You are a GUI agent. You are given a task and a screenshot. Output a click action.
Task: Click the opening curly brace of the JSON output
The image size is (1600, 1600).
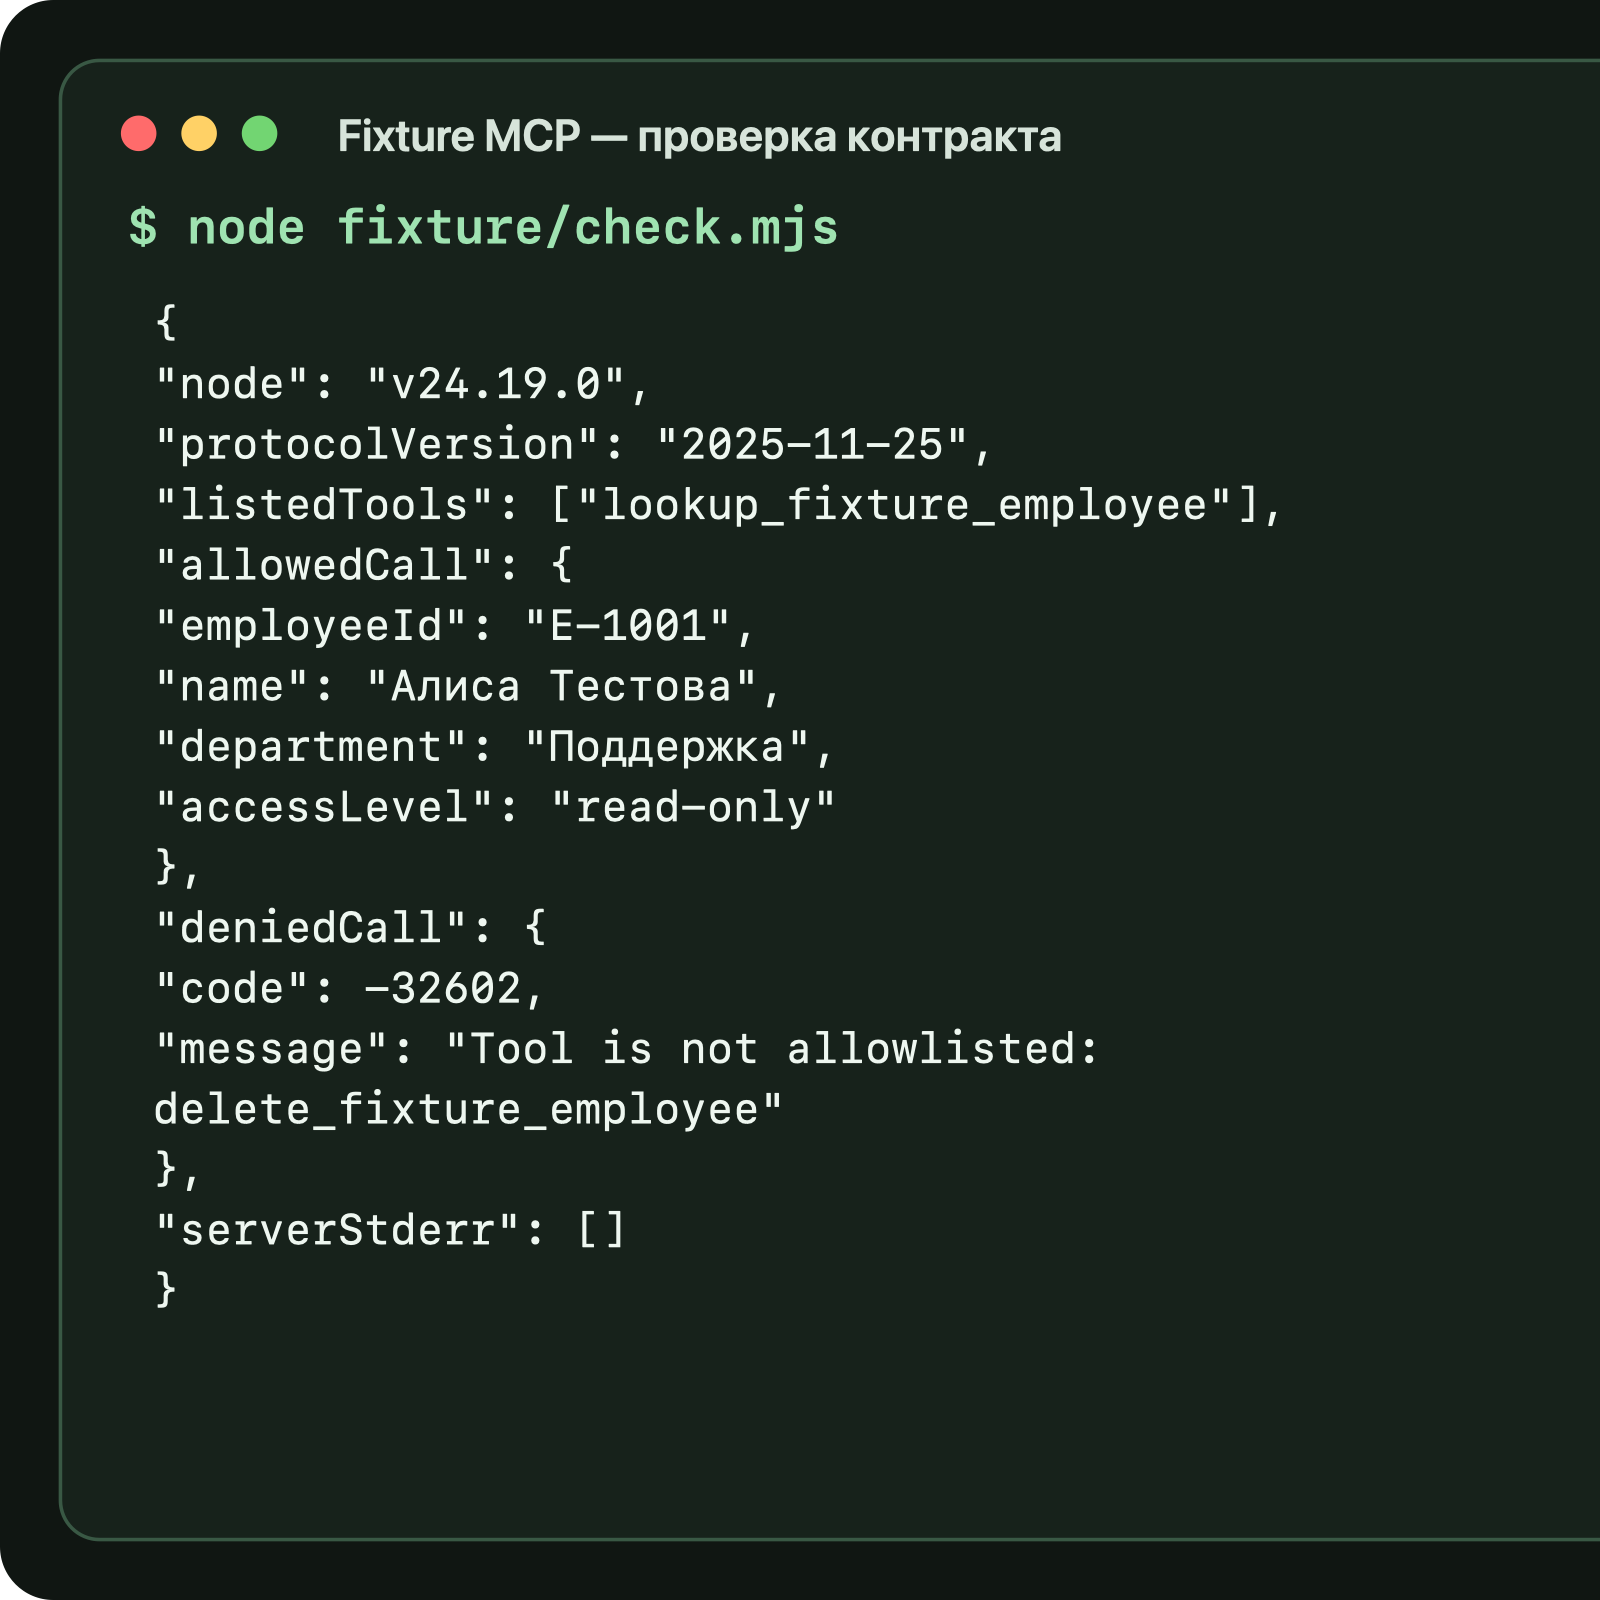click(167, 322)
